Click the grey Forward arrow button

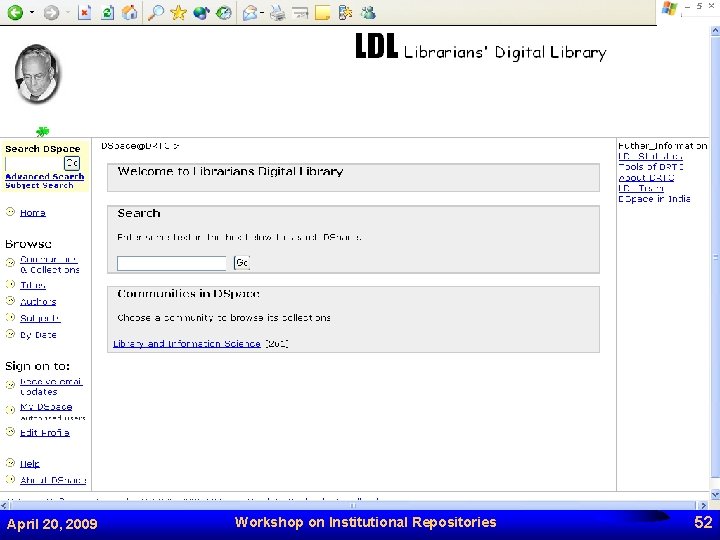(x=51, y=13)
